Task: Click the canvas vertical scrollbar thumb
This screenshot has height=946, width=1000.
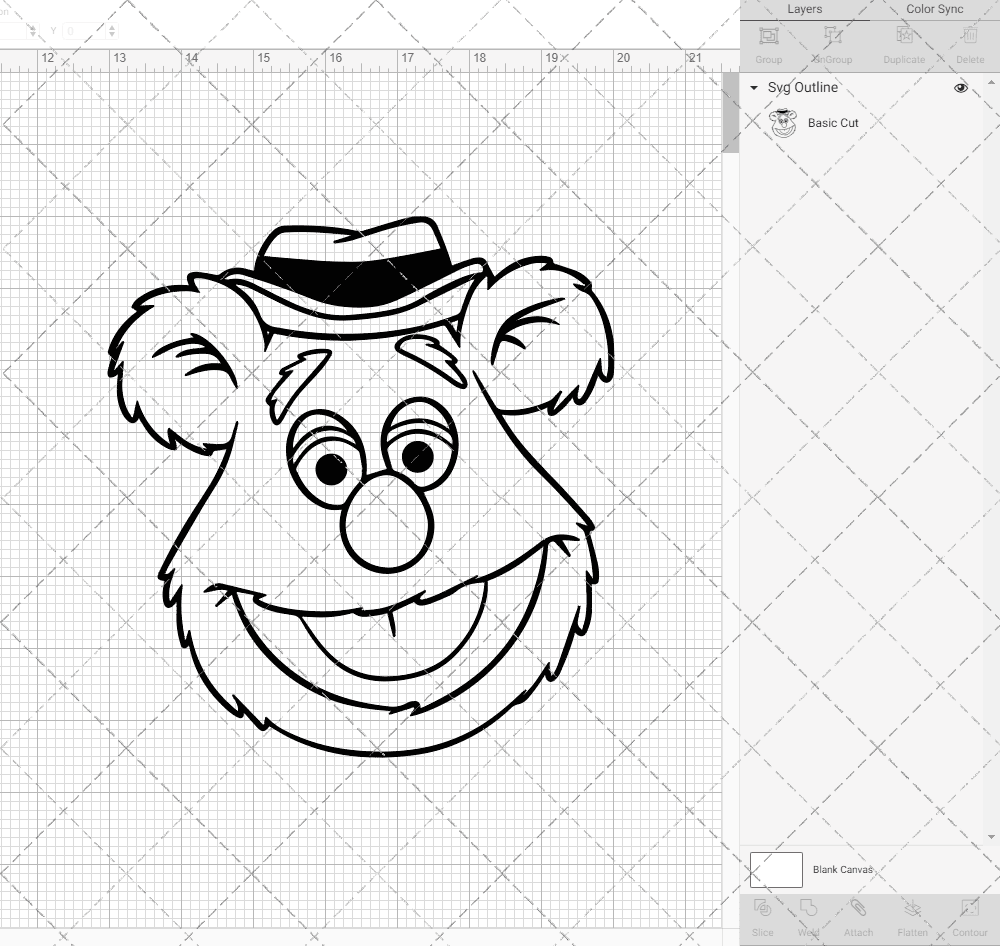Action: coord(730,112)
